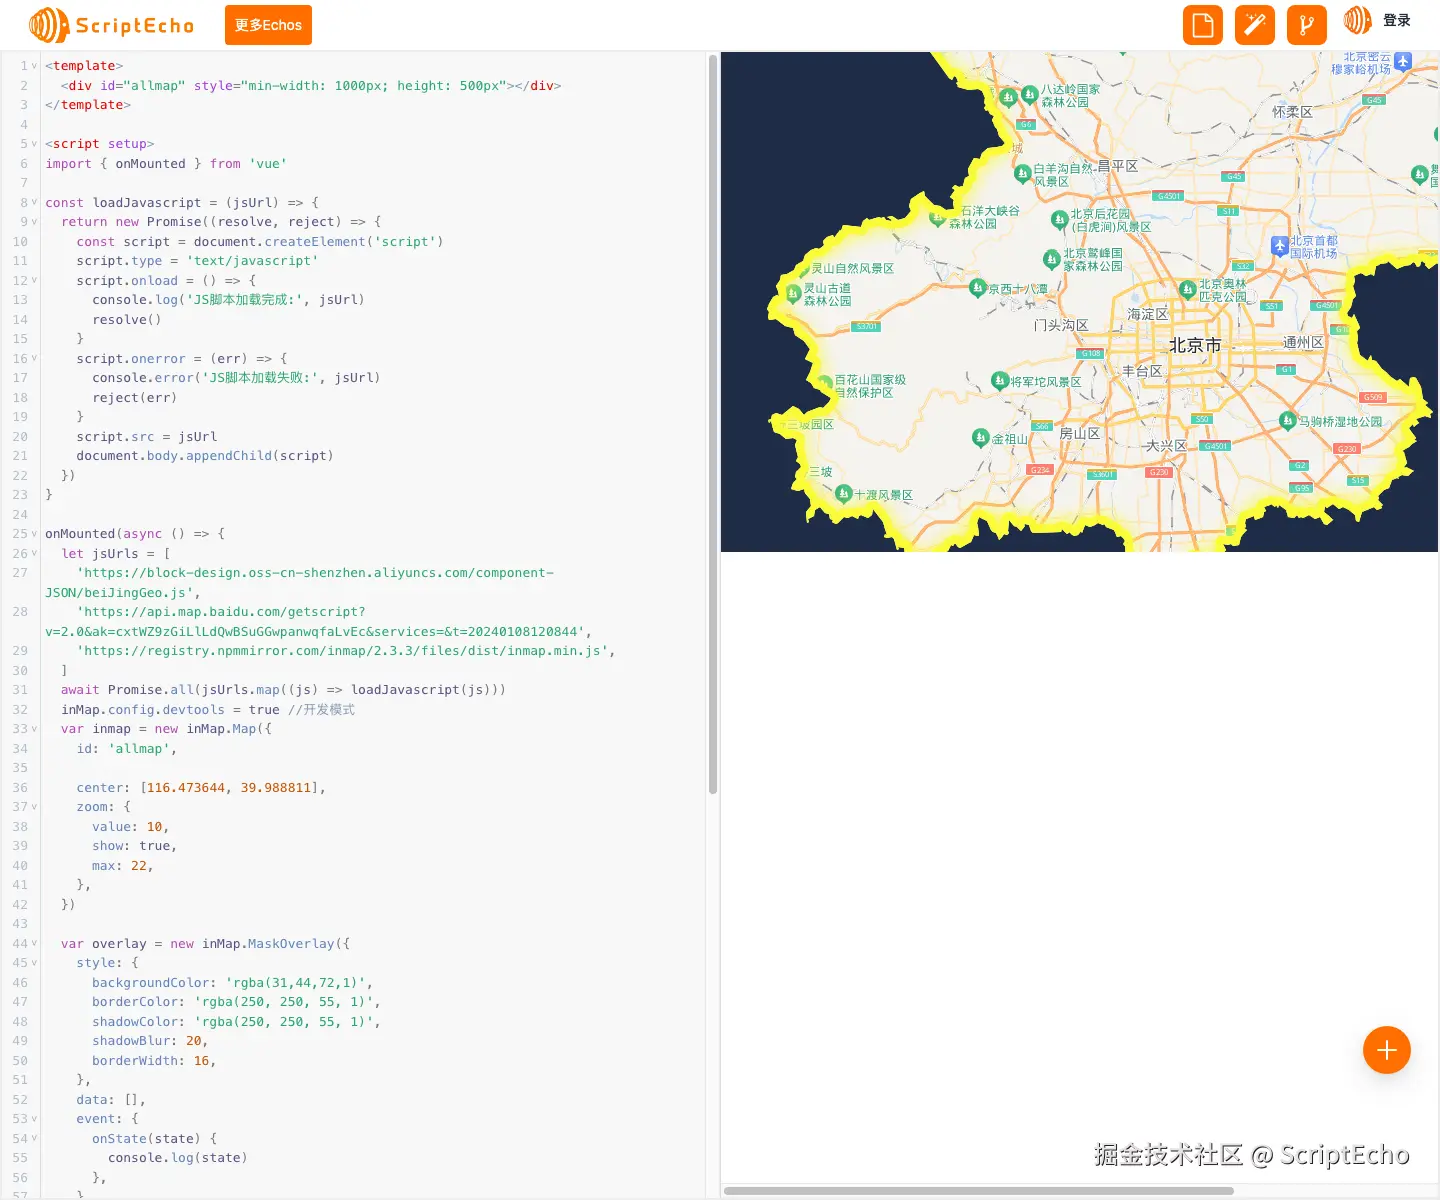Fold the Promise return at line 9

pos(34,222)
